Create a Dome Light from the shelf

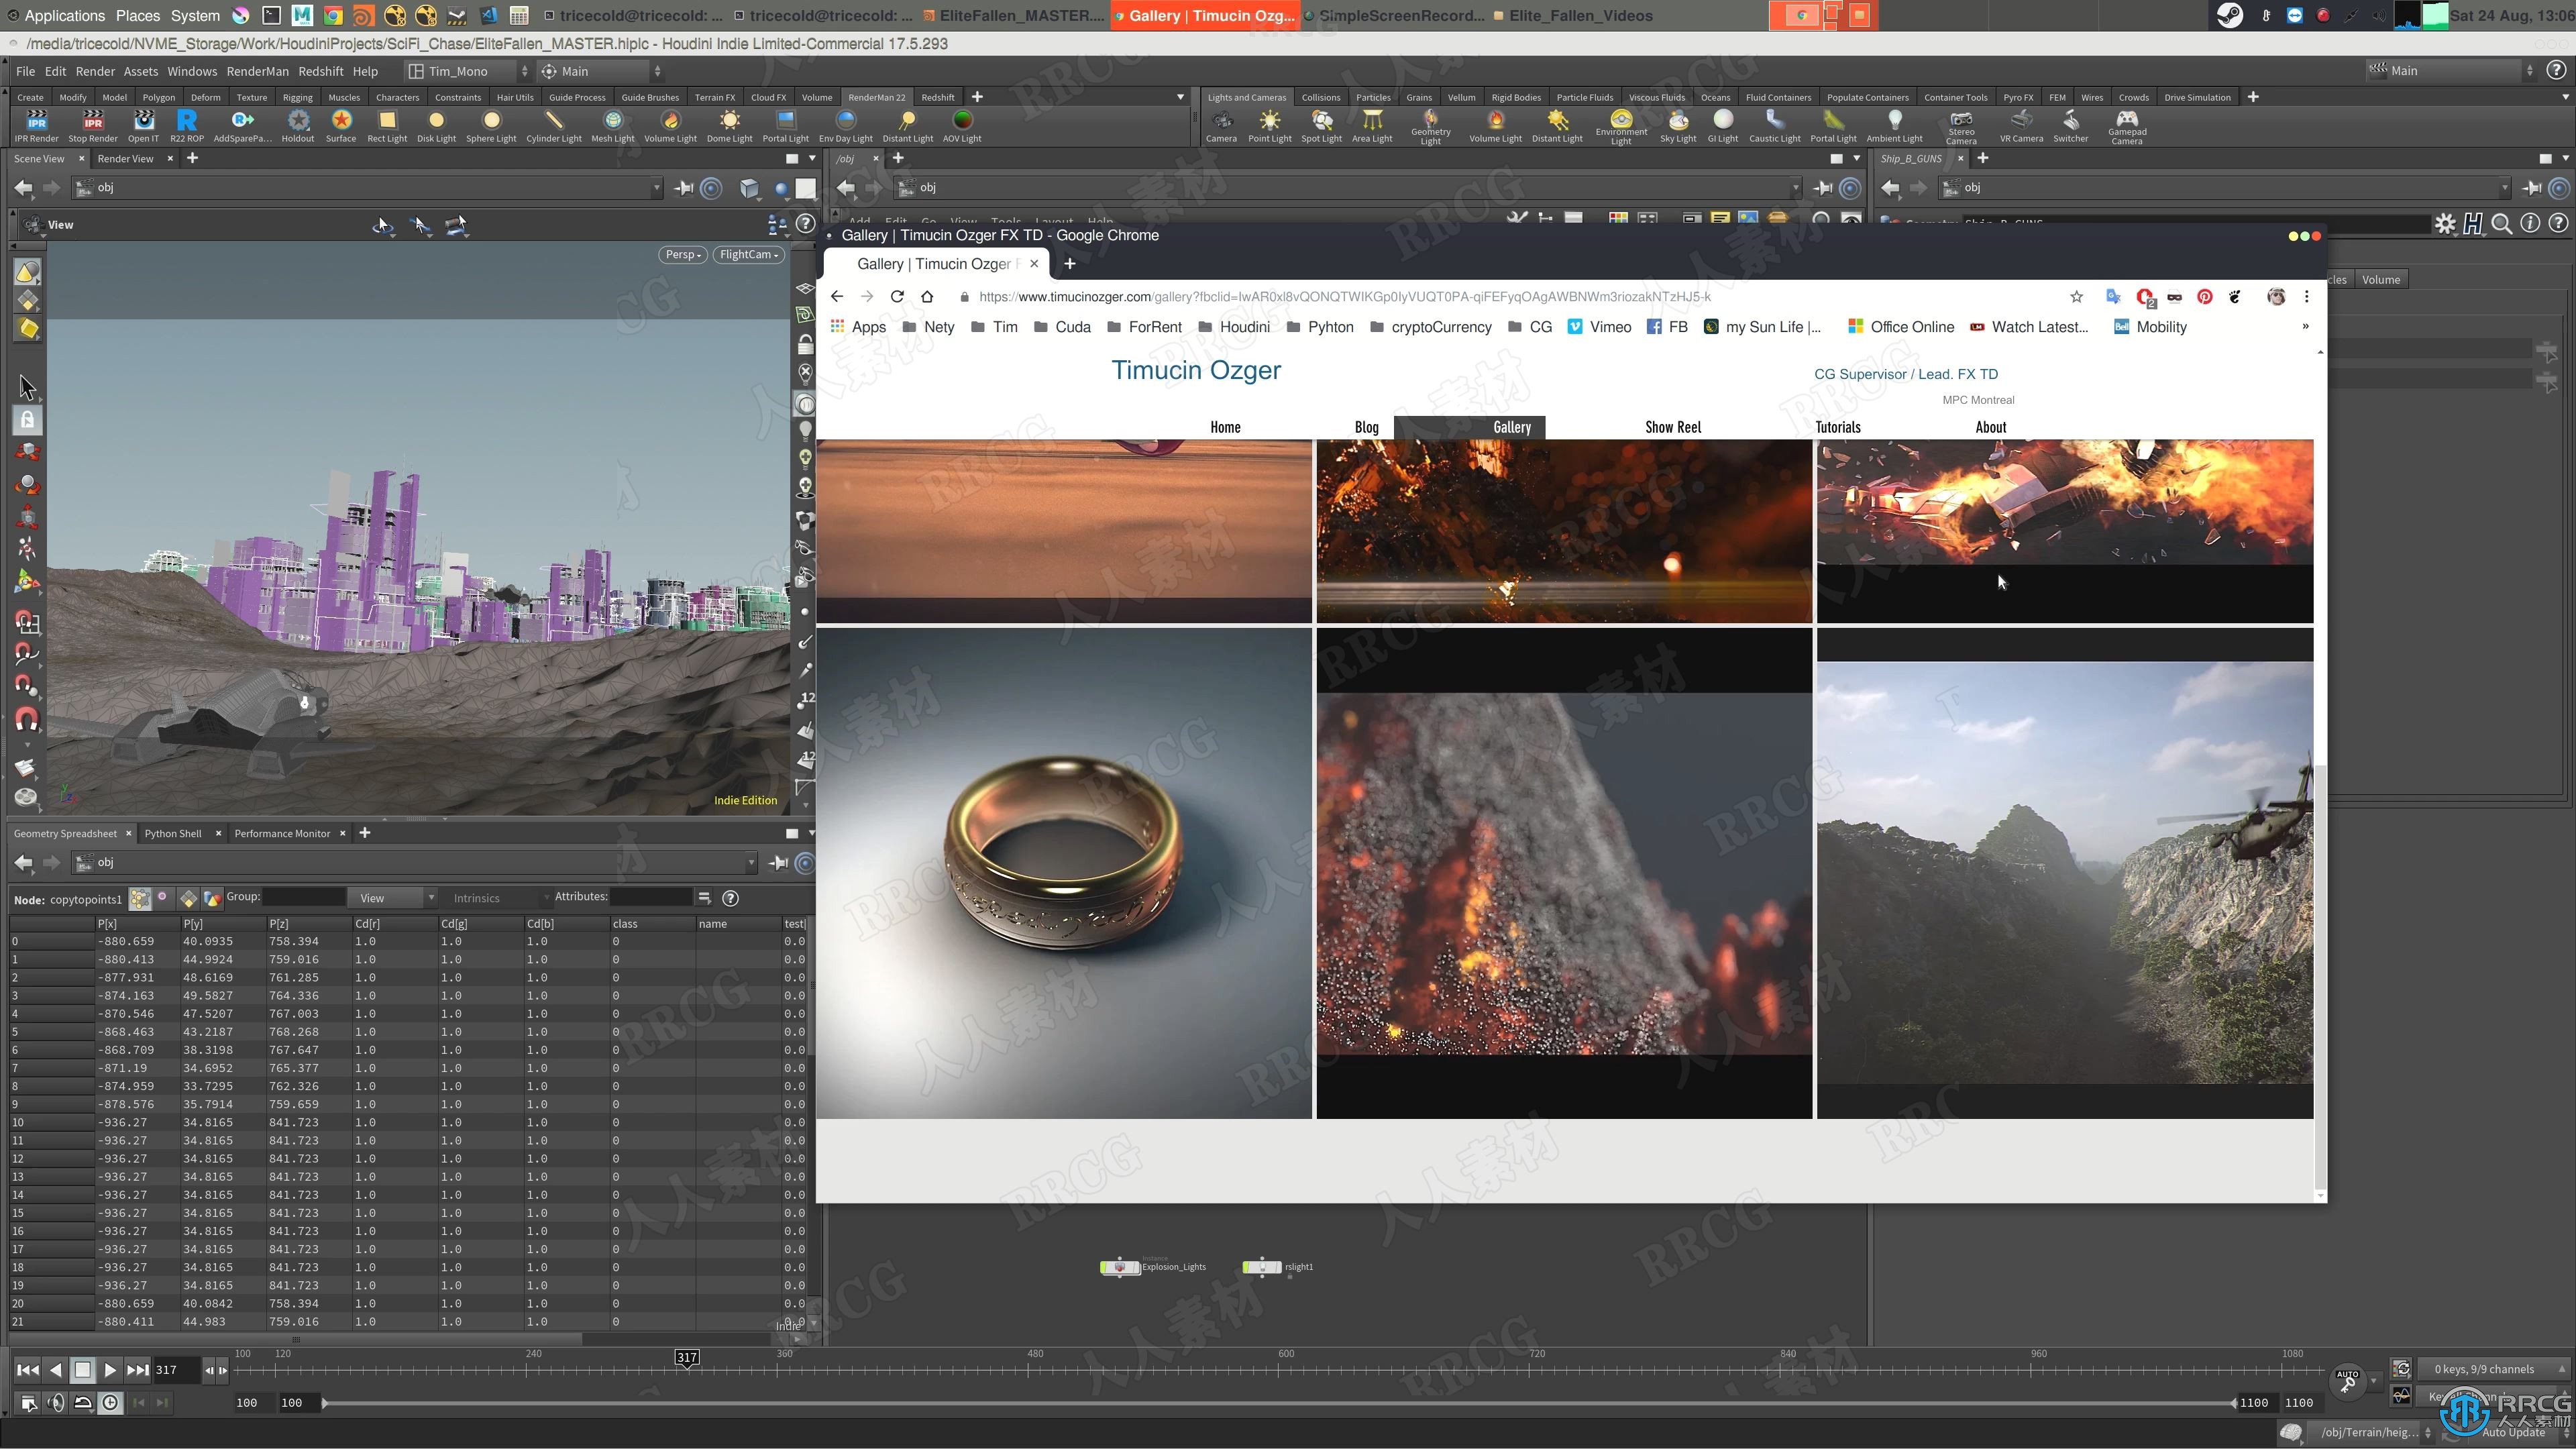[x=730, y=125]
